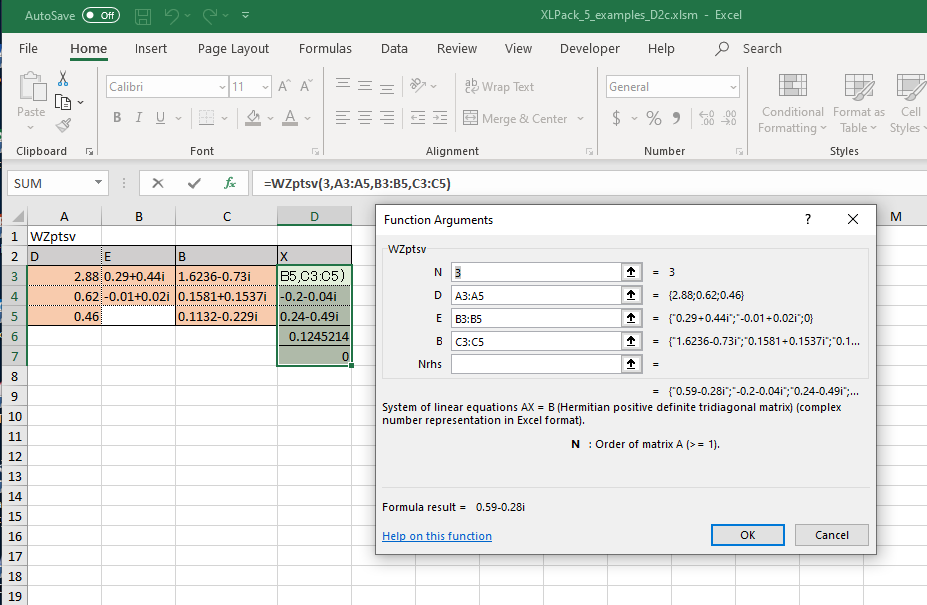
Task: Click the Cut scissors icon
Action: [x=63, y=78]
